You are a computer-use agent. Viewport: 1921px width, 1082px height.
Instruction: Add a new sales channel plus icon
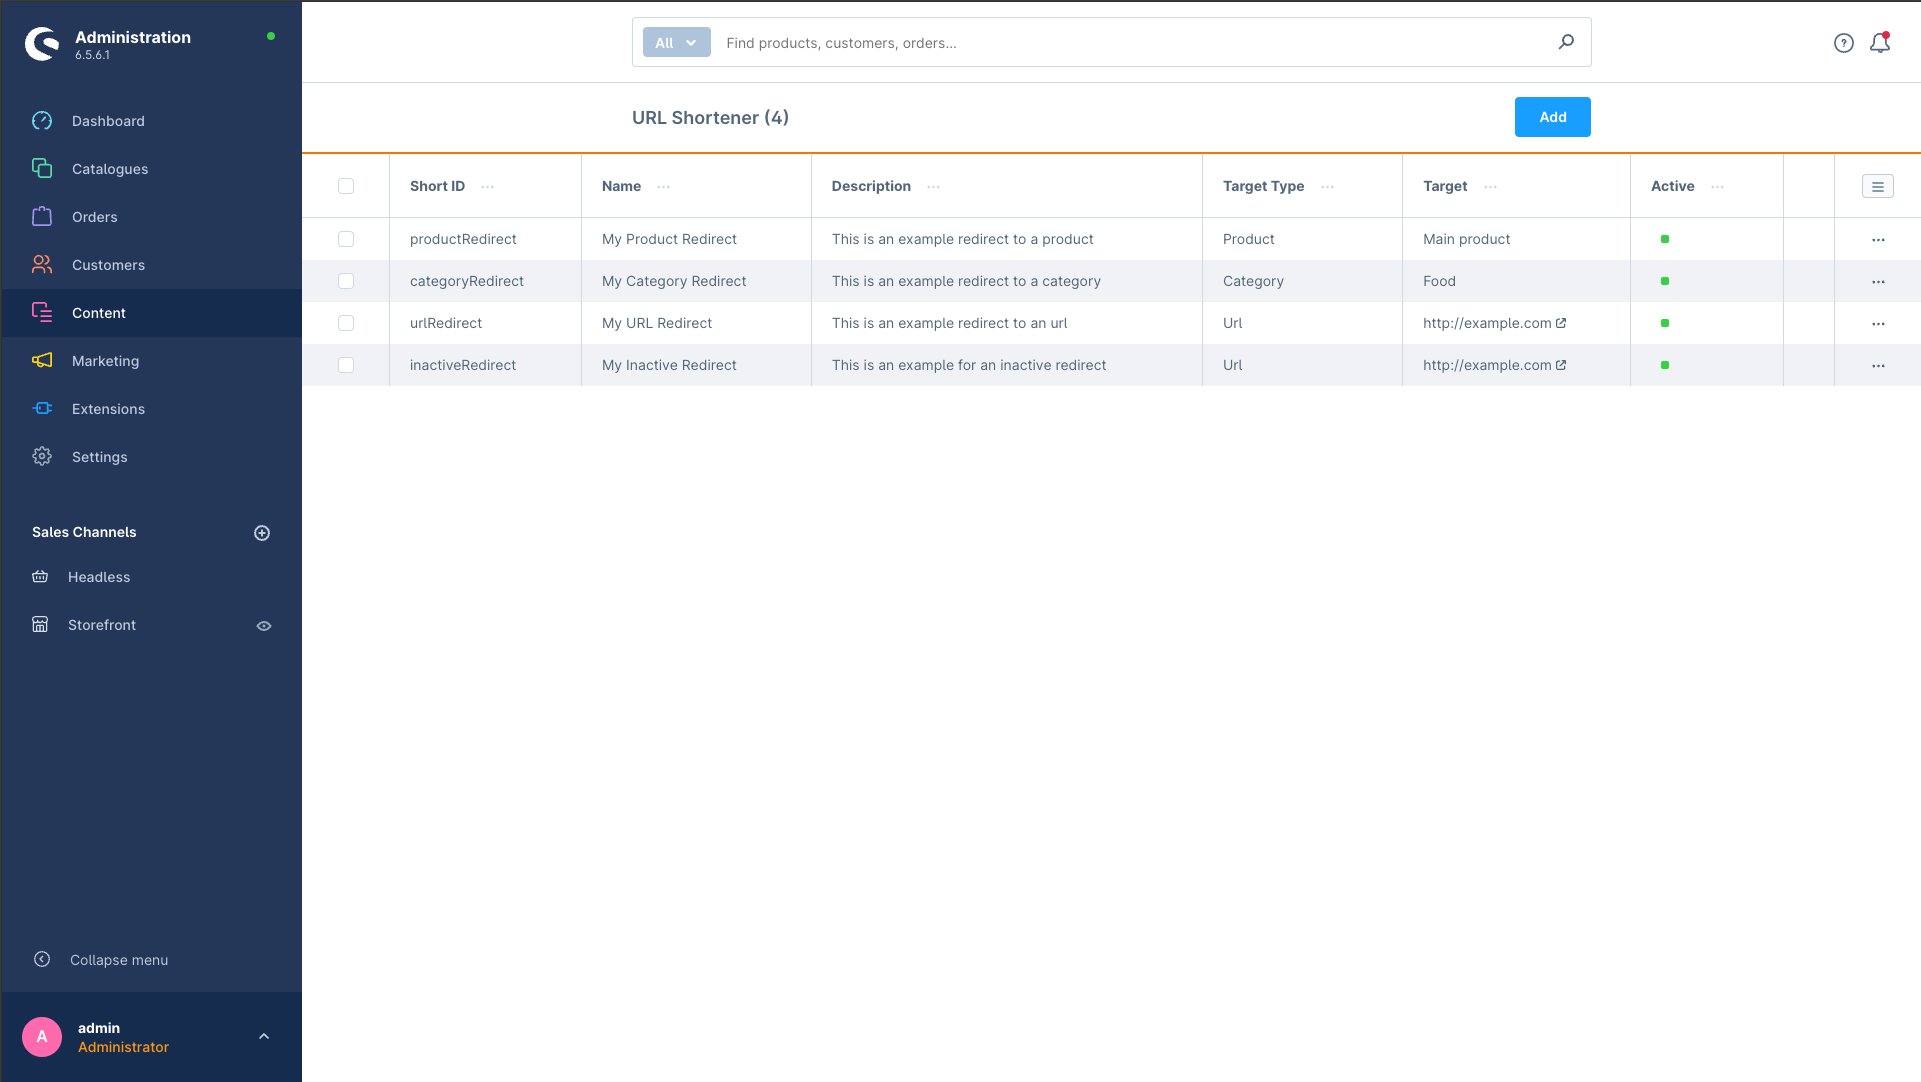[262, 533]
